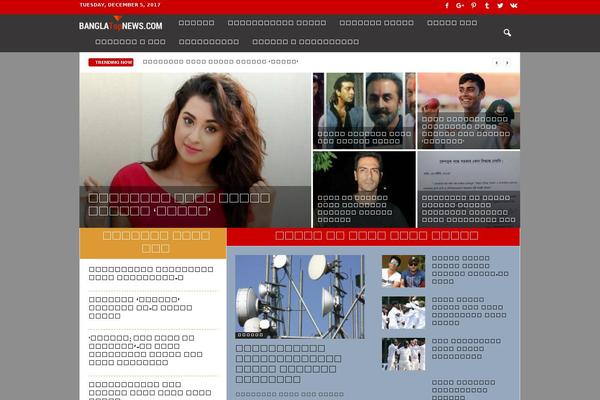Open the Google+ social icon
This screenshot has height=400, width=600.
coord(460,5)
